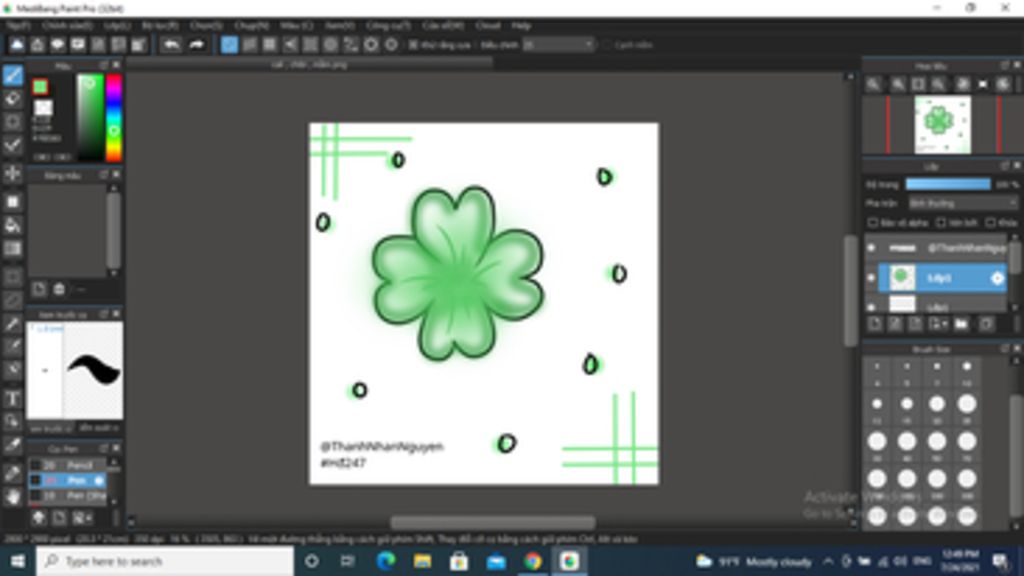The height and width of the screenshot is (576, 1024).
Task: Open the Layer menu
Action: [117, 25]
